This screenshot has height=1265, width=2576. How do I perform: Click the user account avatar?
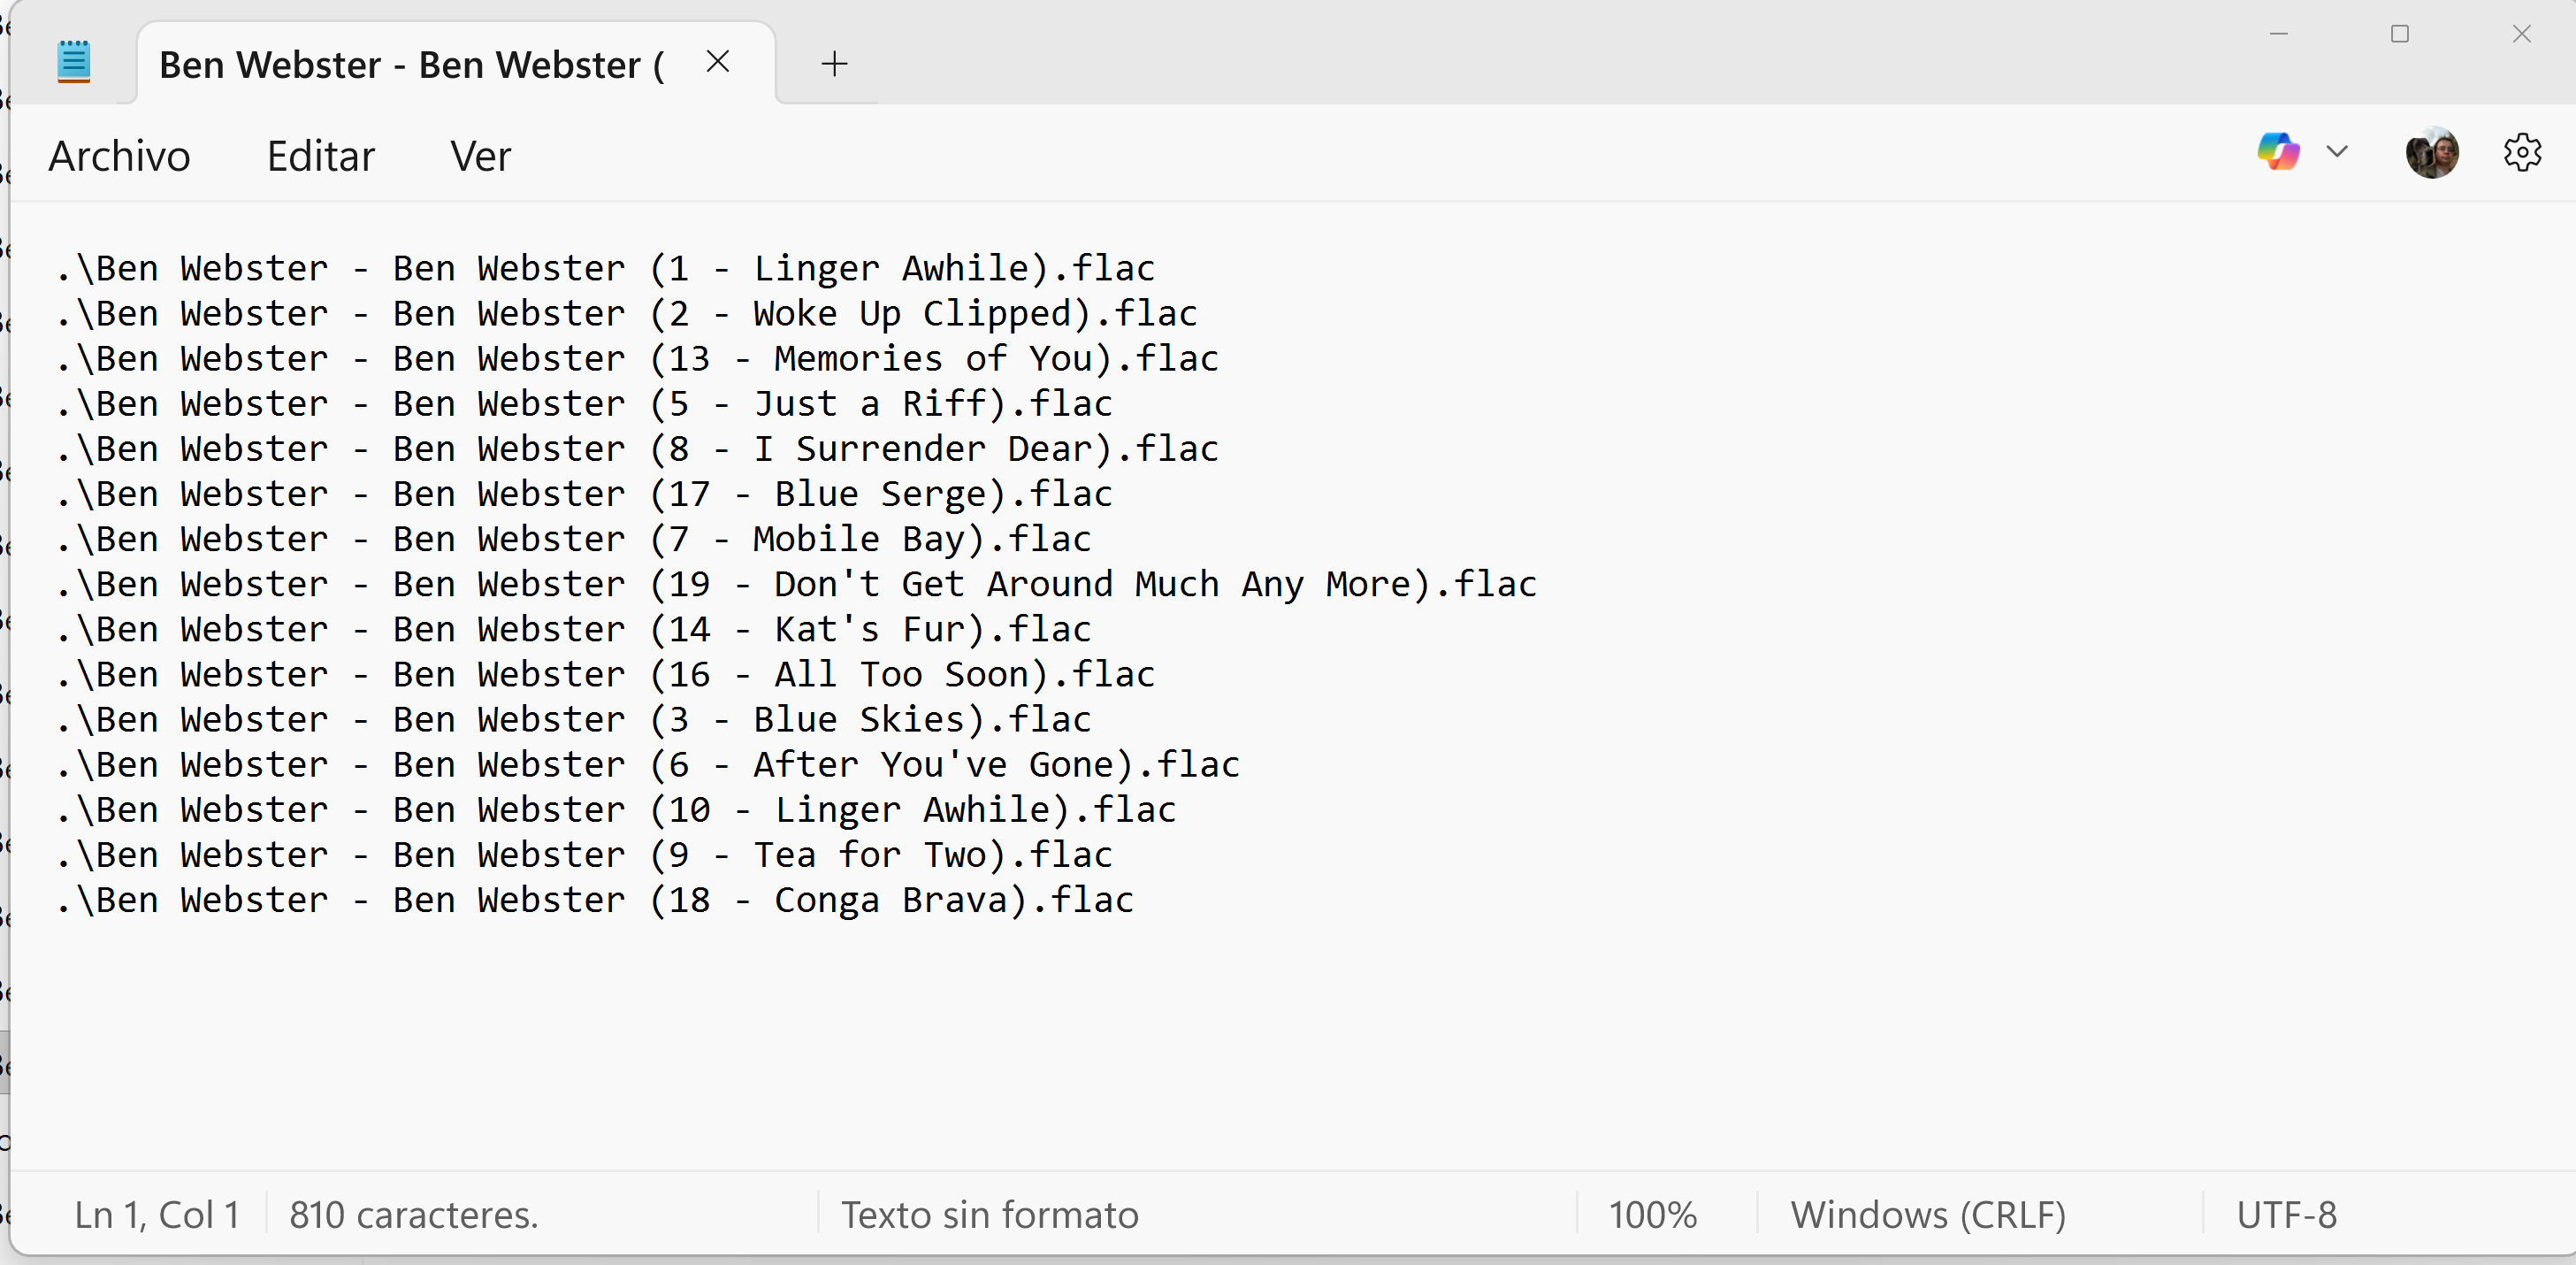[2431, 153]
